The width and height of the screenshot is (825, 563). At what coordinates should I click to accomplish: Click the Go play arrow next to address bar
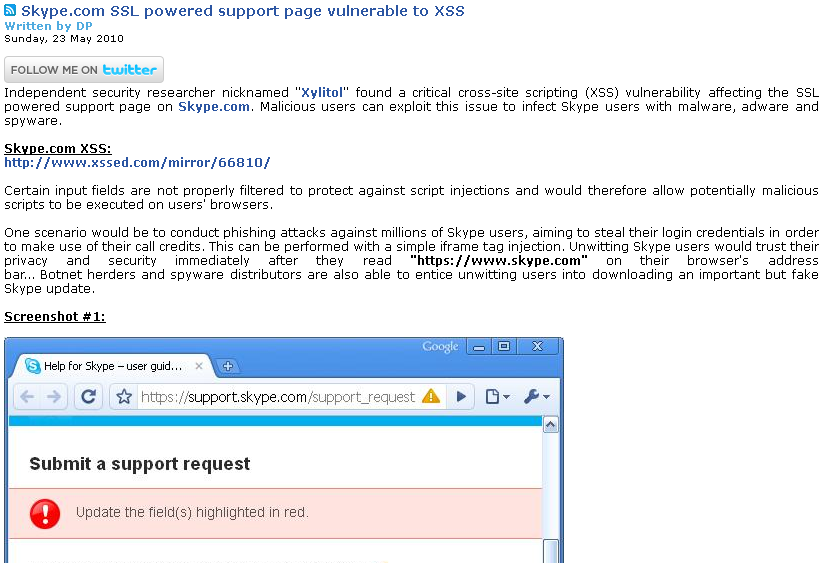click(x=461, y=397)
